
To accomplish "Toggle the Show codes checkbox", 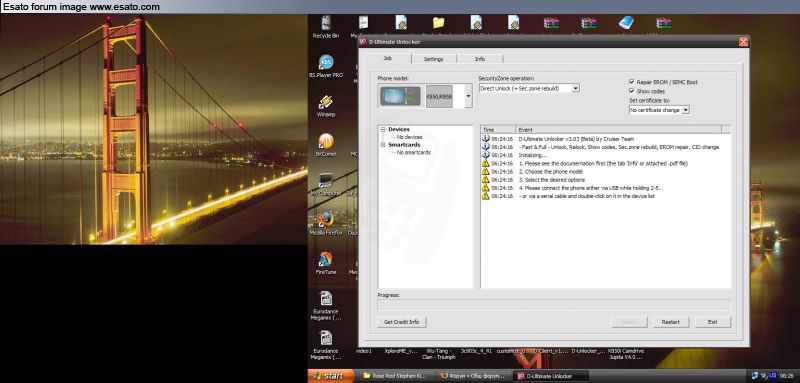I will [x=632, y=91].
